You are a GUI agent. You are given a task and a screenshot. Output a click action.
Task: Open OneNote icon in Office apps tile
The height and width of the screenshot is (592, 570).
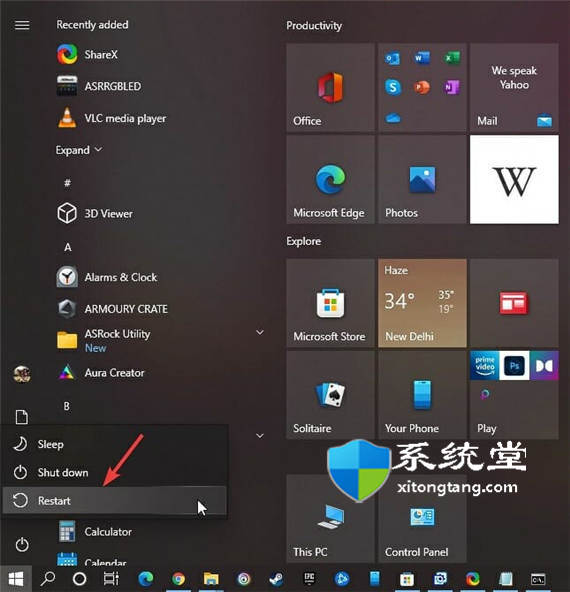[451, 87]
